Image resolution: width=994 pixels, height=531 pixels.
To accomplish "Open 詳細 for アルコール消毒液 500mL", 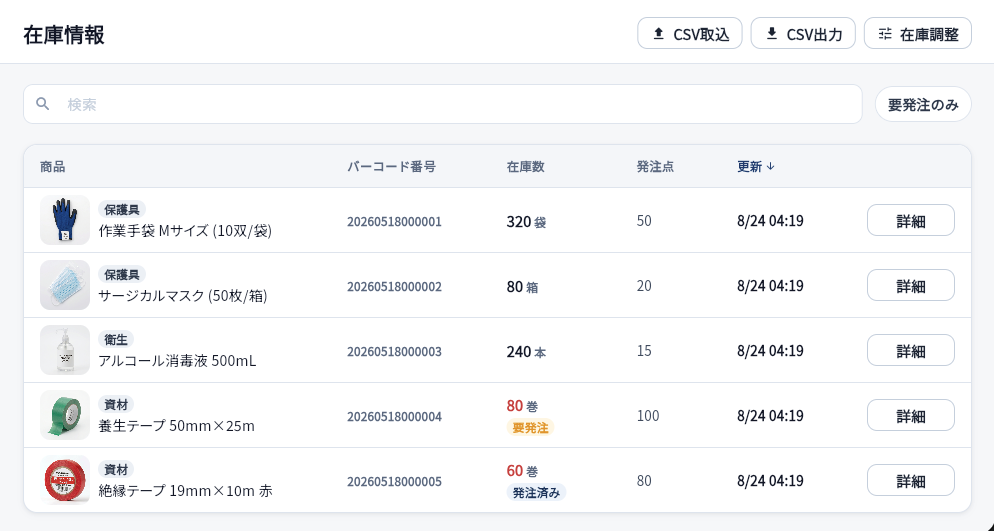I will click(x=911, y=350).
